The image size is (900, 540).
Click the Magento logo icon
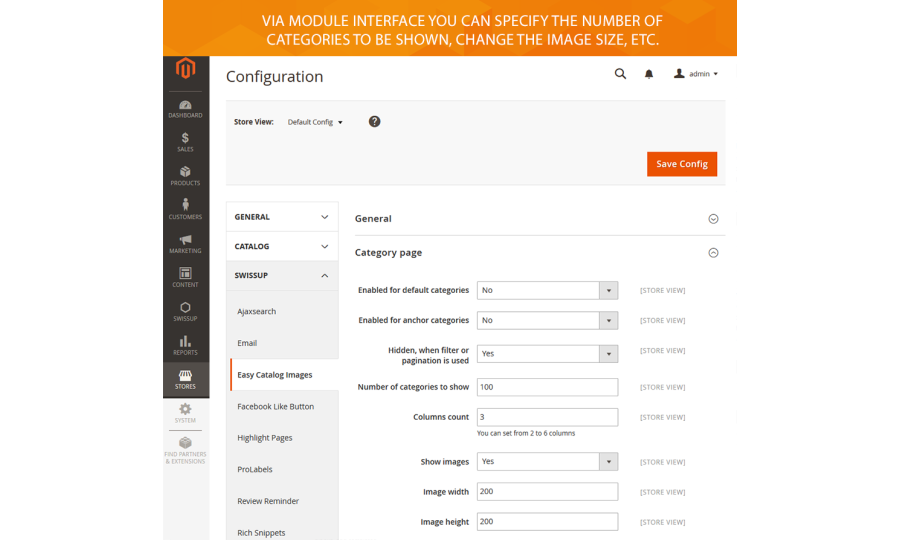point(185,69)
